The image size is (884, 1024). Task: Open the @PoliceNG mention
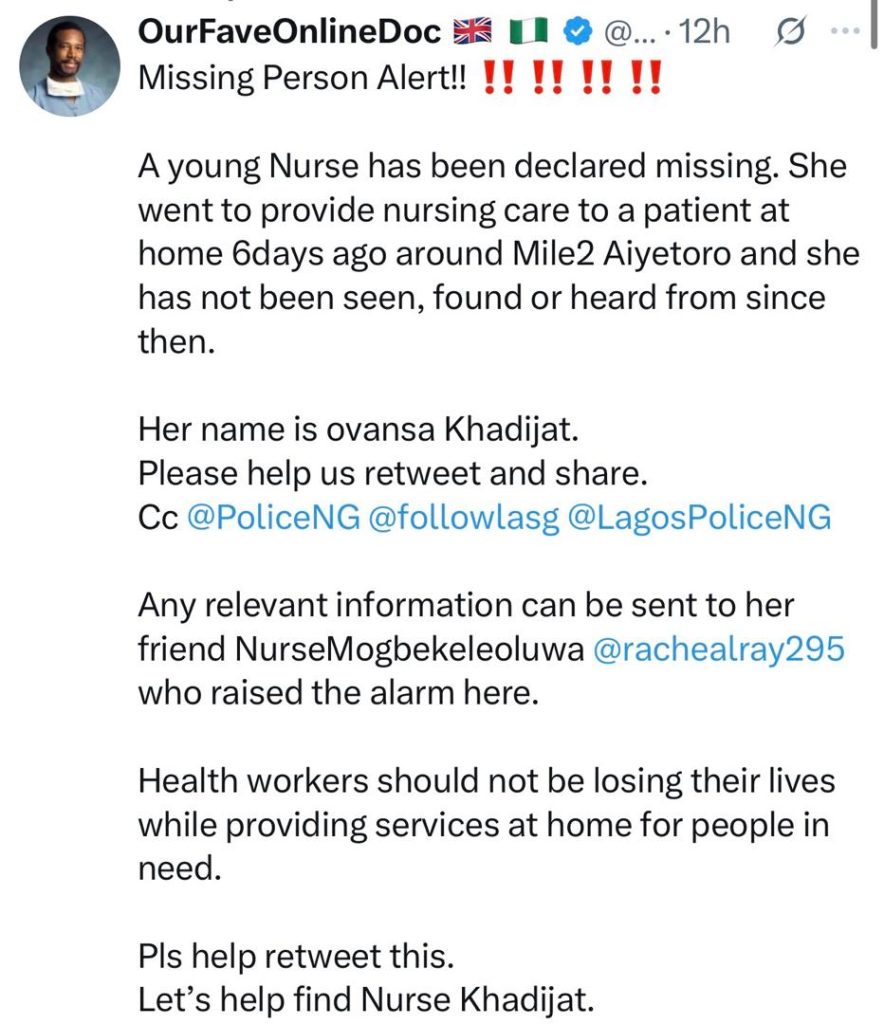[x=274, y=517]
